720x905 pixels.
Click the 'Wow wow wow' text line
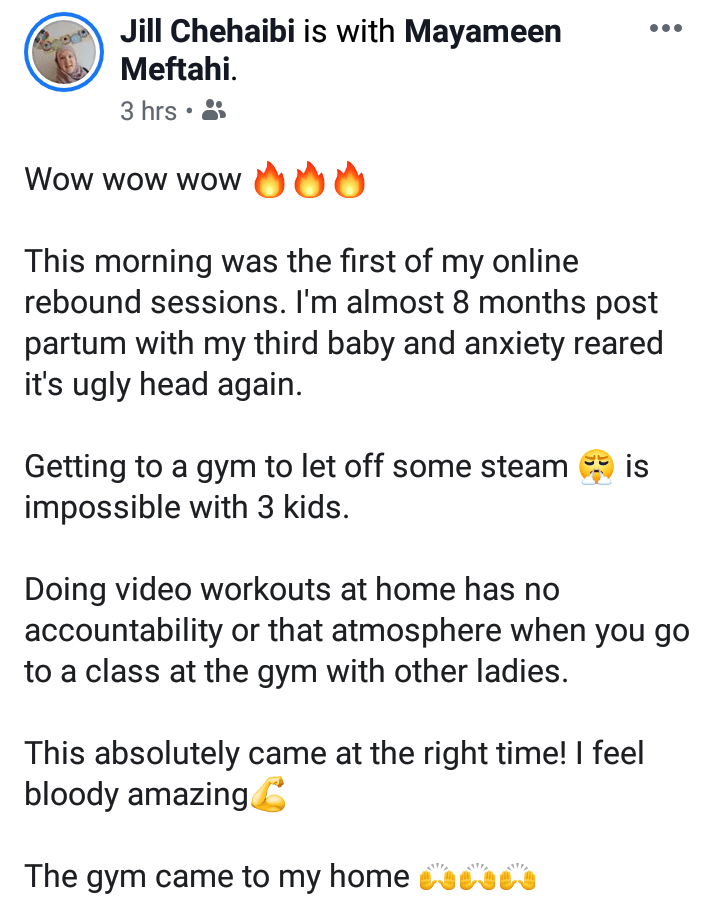pyautogui.click(x=133, y=179)
